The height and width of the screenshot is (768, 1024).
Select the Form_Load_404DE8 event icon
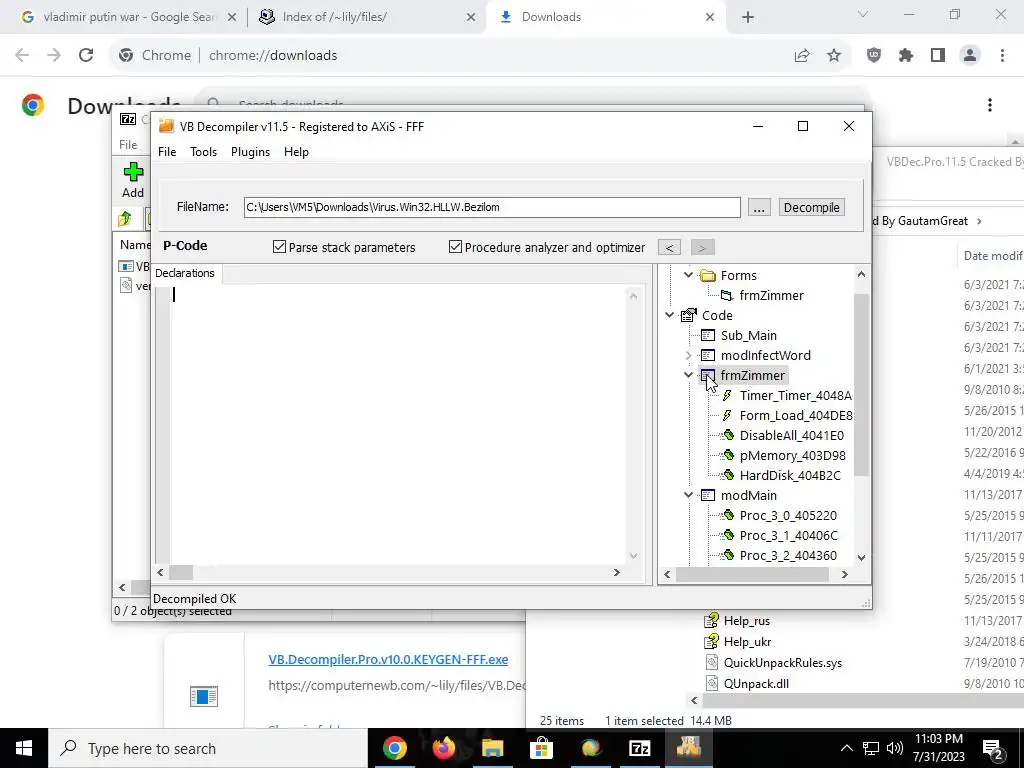[x=727, y=415]
